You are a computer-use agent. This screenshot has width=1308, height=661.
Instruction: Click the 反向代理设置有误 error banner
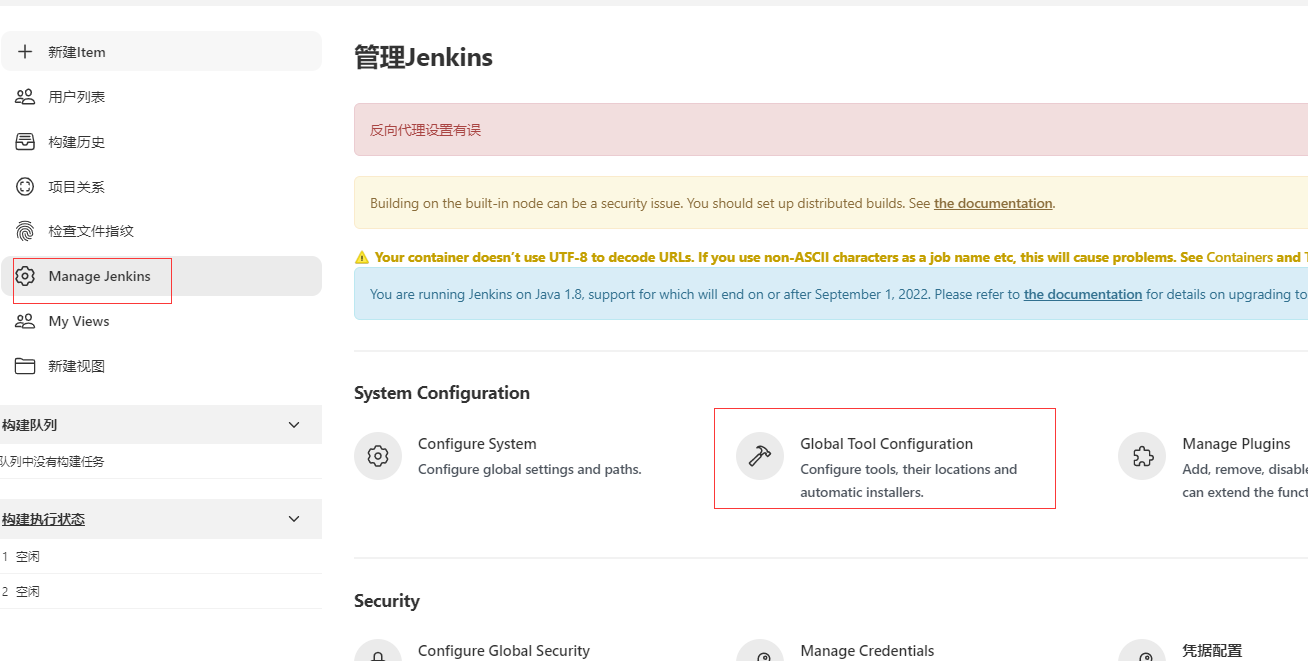coord(426,130)
